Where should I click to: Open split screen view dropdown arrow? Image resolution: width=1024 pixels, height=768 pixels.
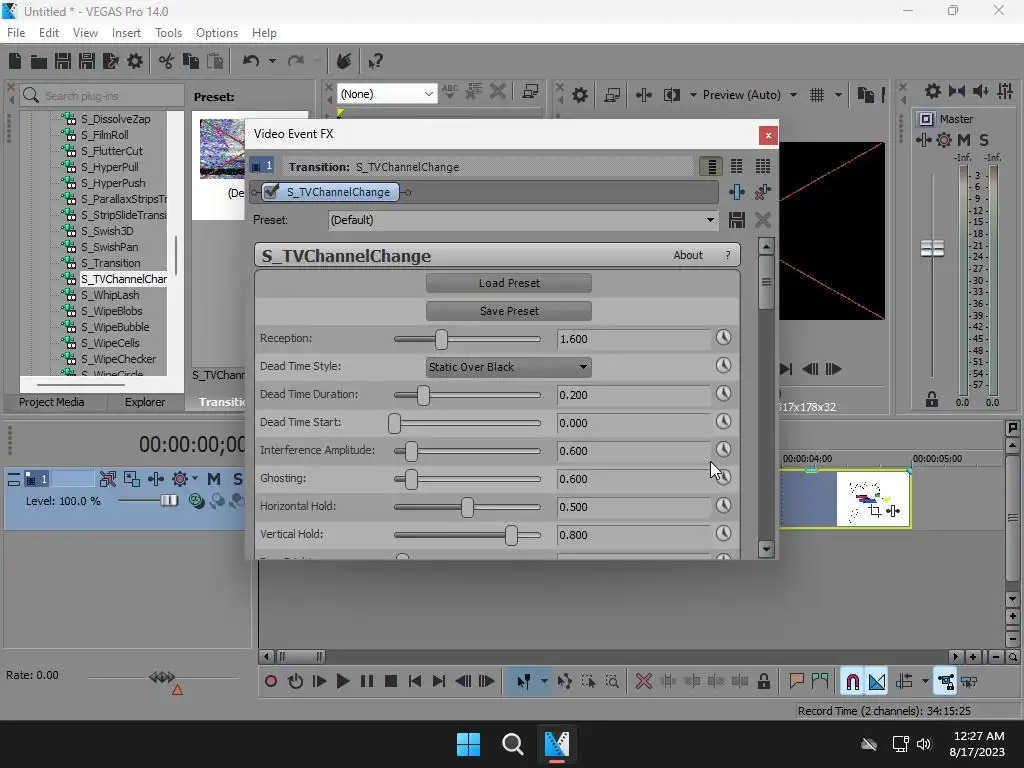click(693, 95)
